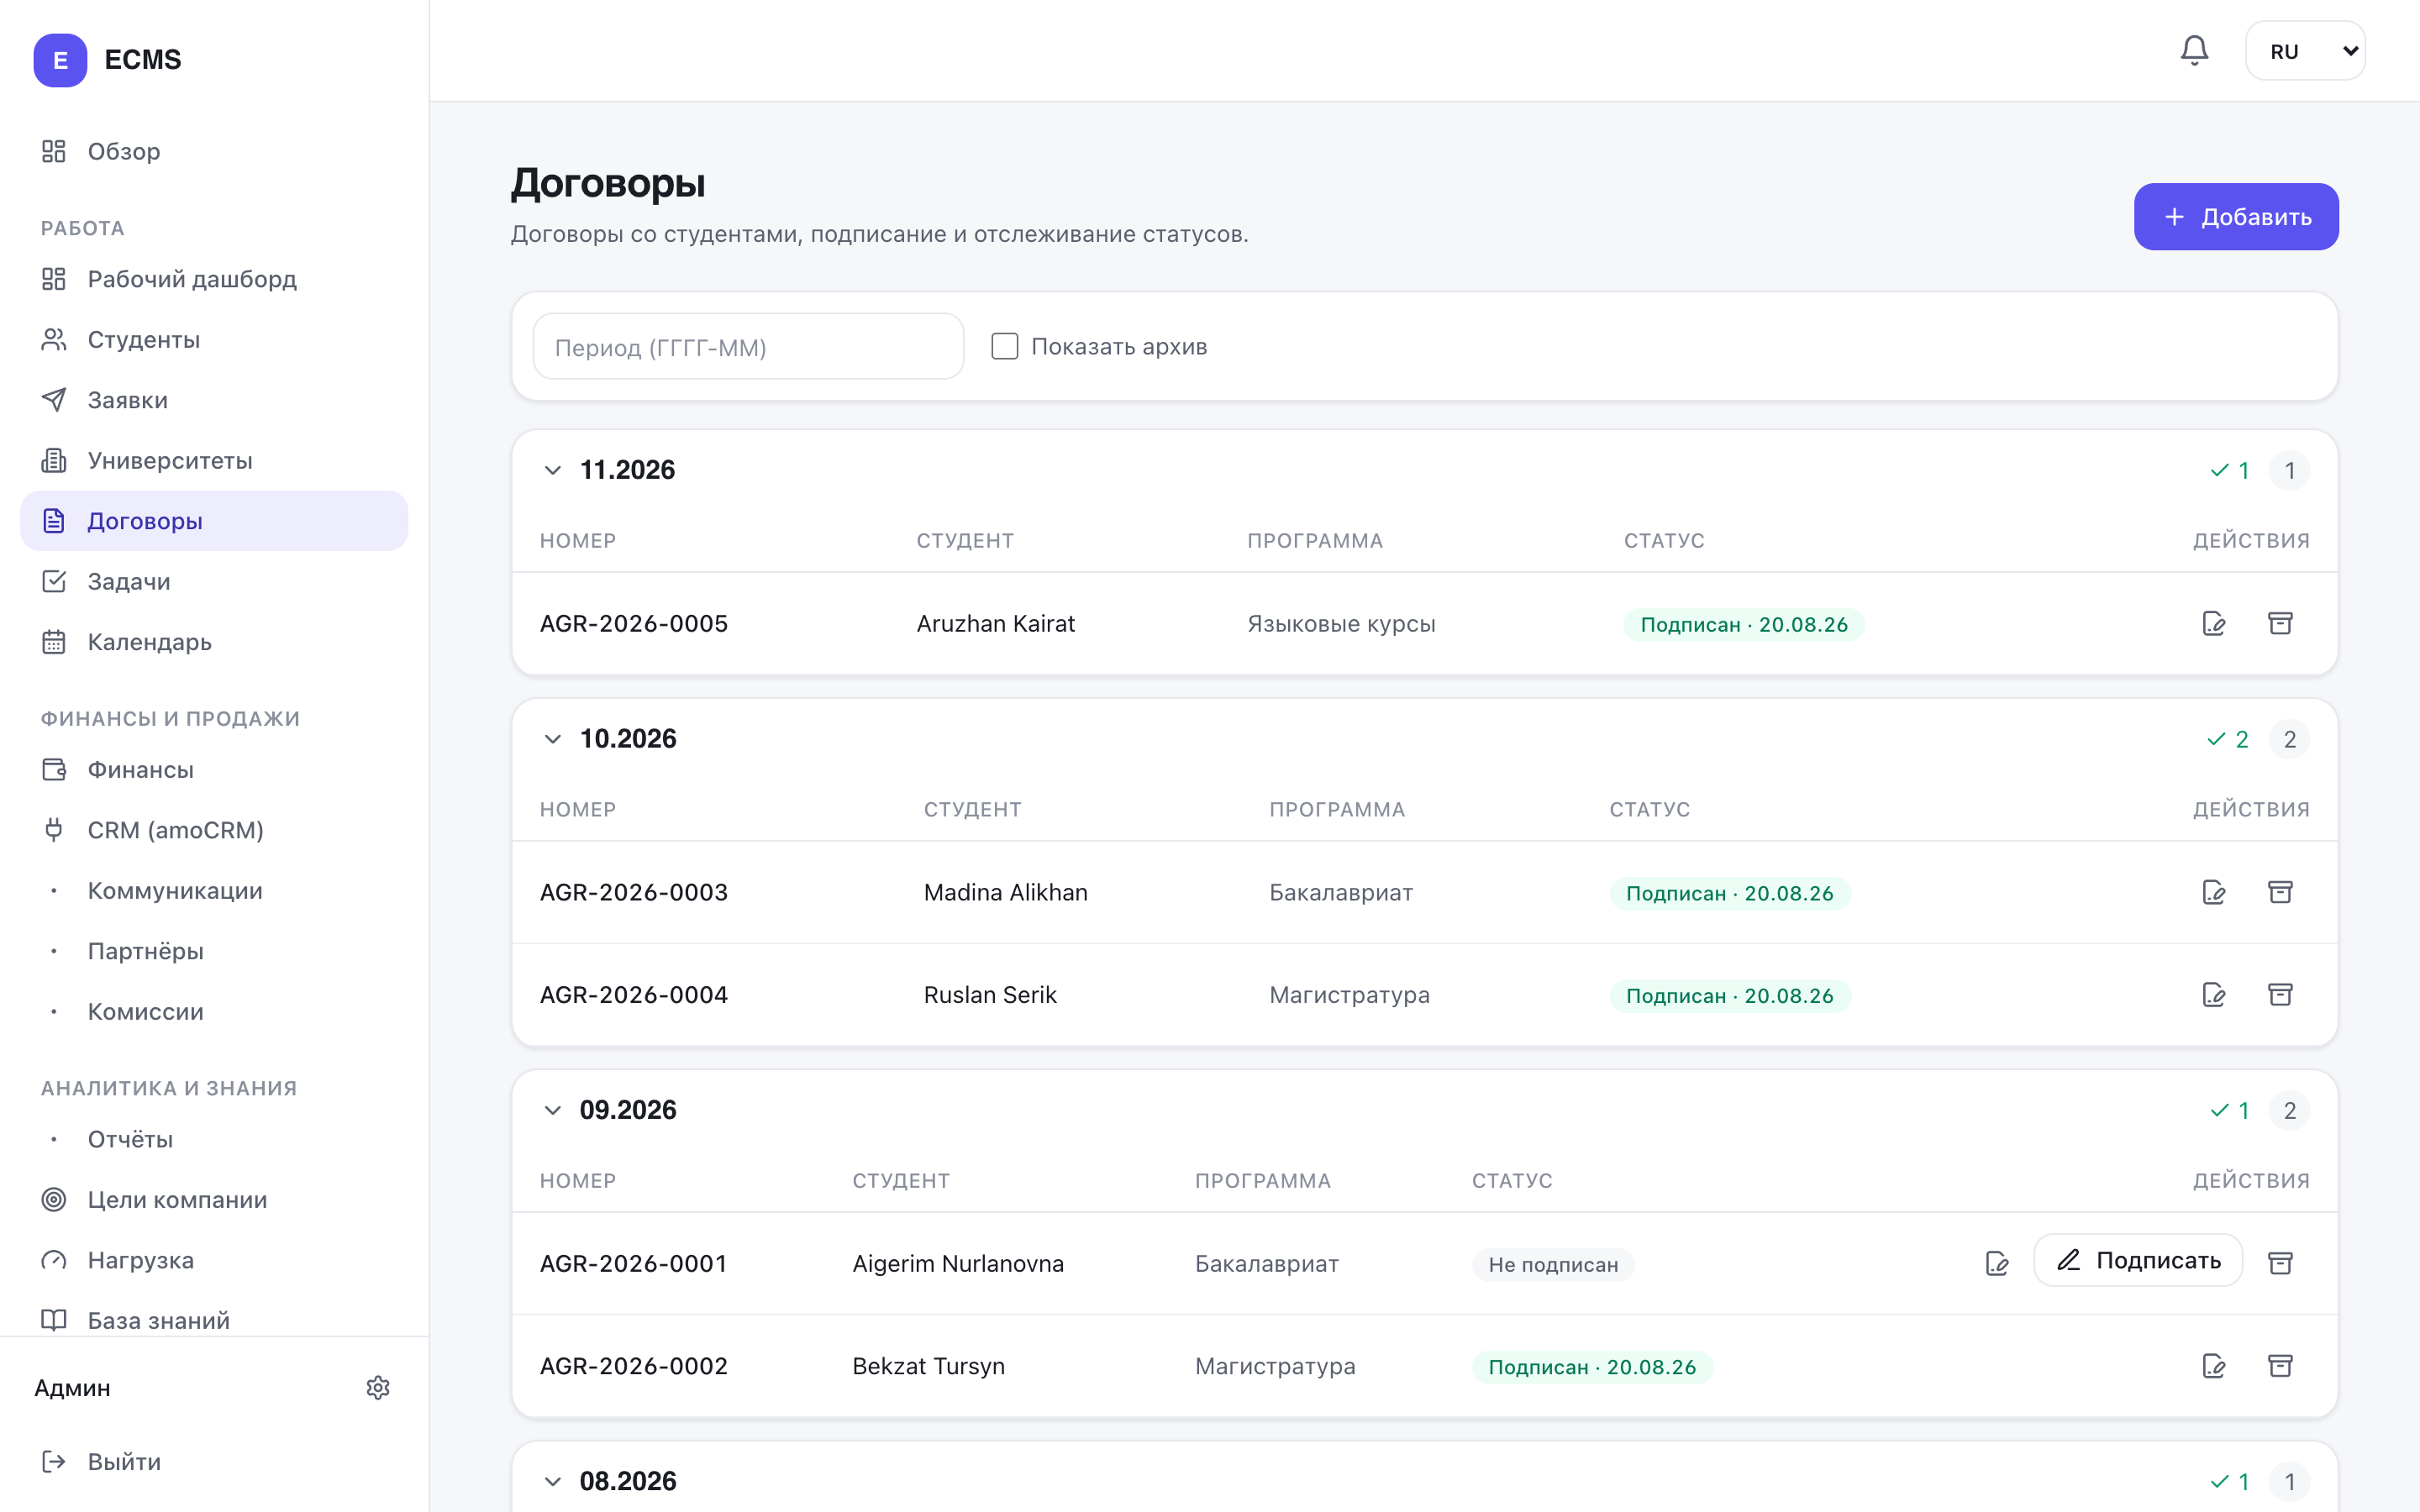Archive contract AGR-2026-0002
Image resolution: width=2420 pixels, height=1512 pixels.
[2280, 1366]
